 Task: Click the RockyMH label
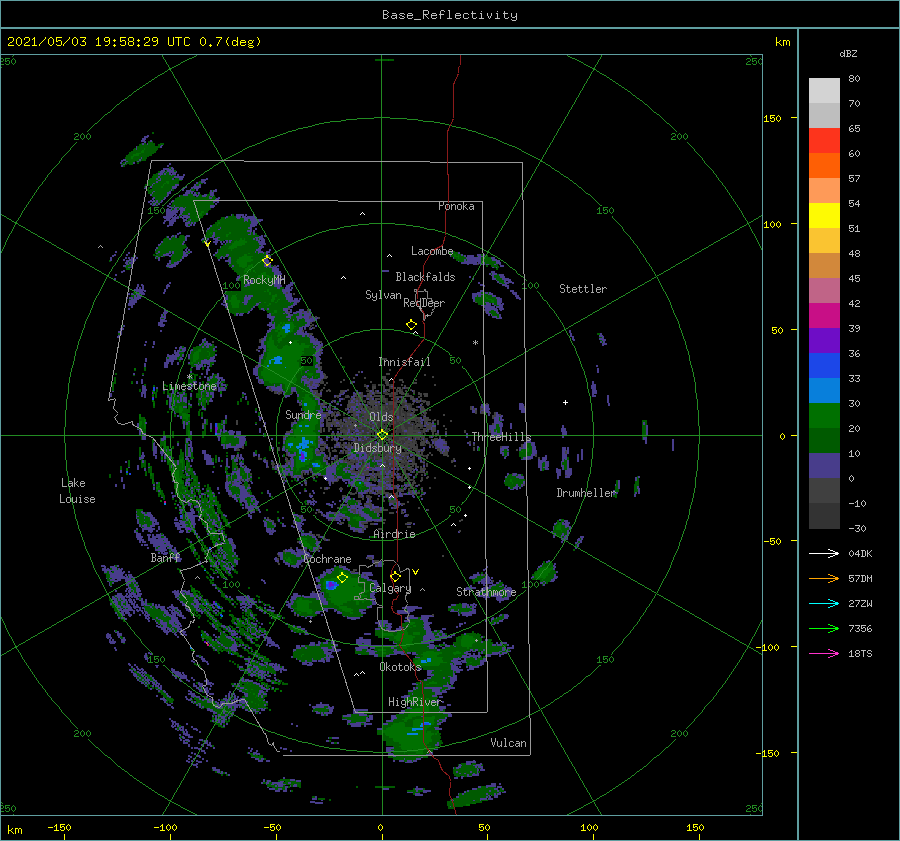(x=264, y=280)
